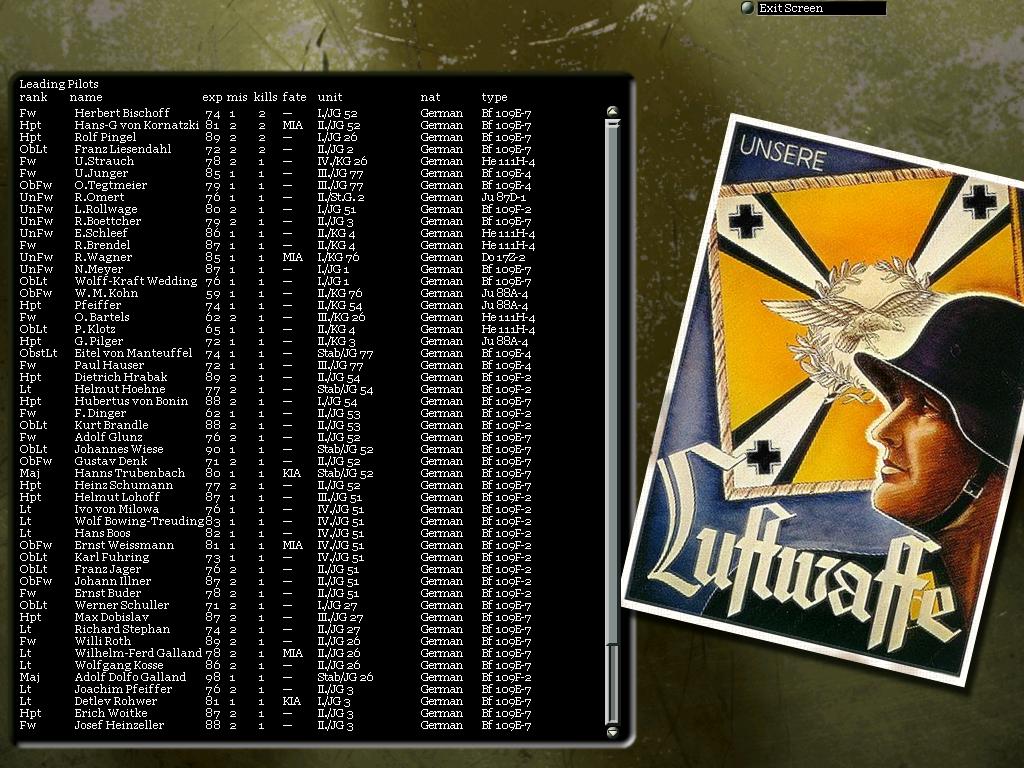Viewport: 1024px width, 768px height.
Task: Click the 'mis' column header
Action: point(237,97)
